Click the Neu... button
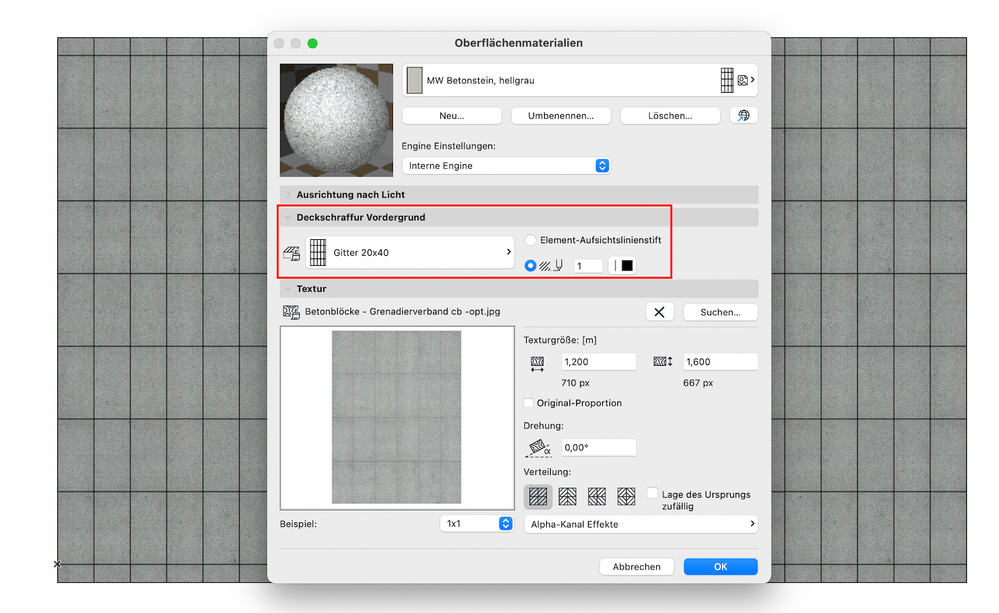The image size is (999, 613). [x=452, y=115]
